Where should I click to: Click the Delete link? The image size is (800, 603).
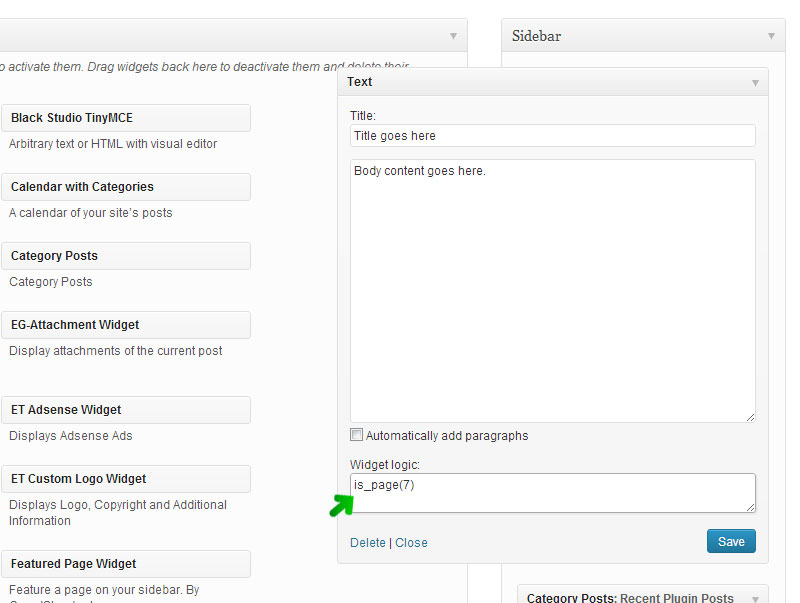[367, 543]
